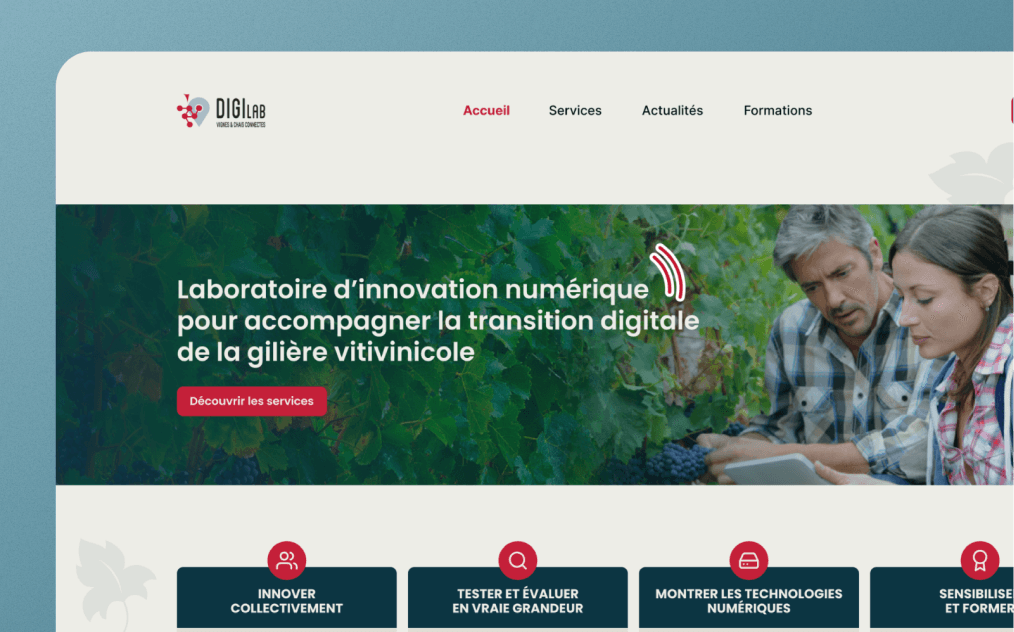Open the Sensibiliser et former card
The height and width of the screenshot is (632, 1014).
tap(942, 598)
